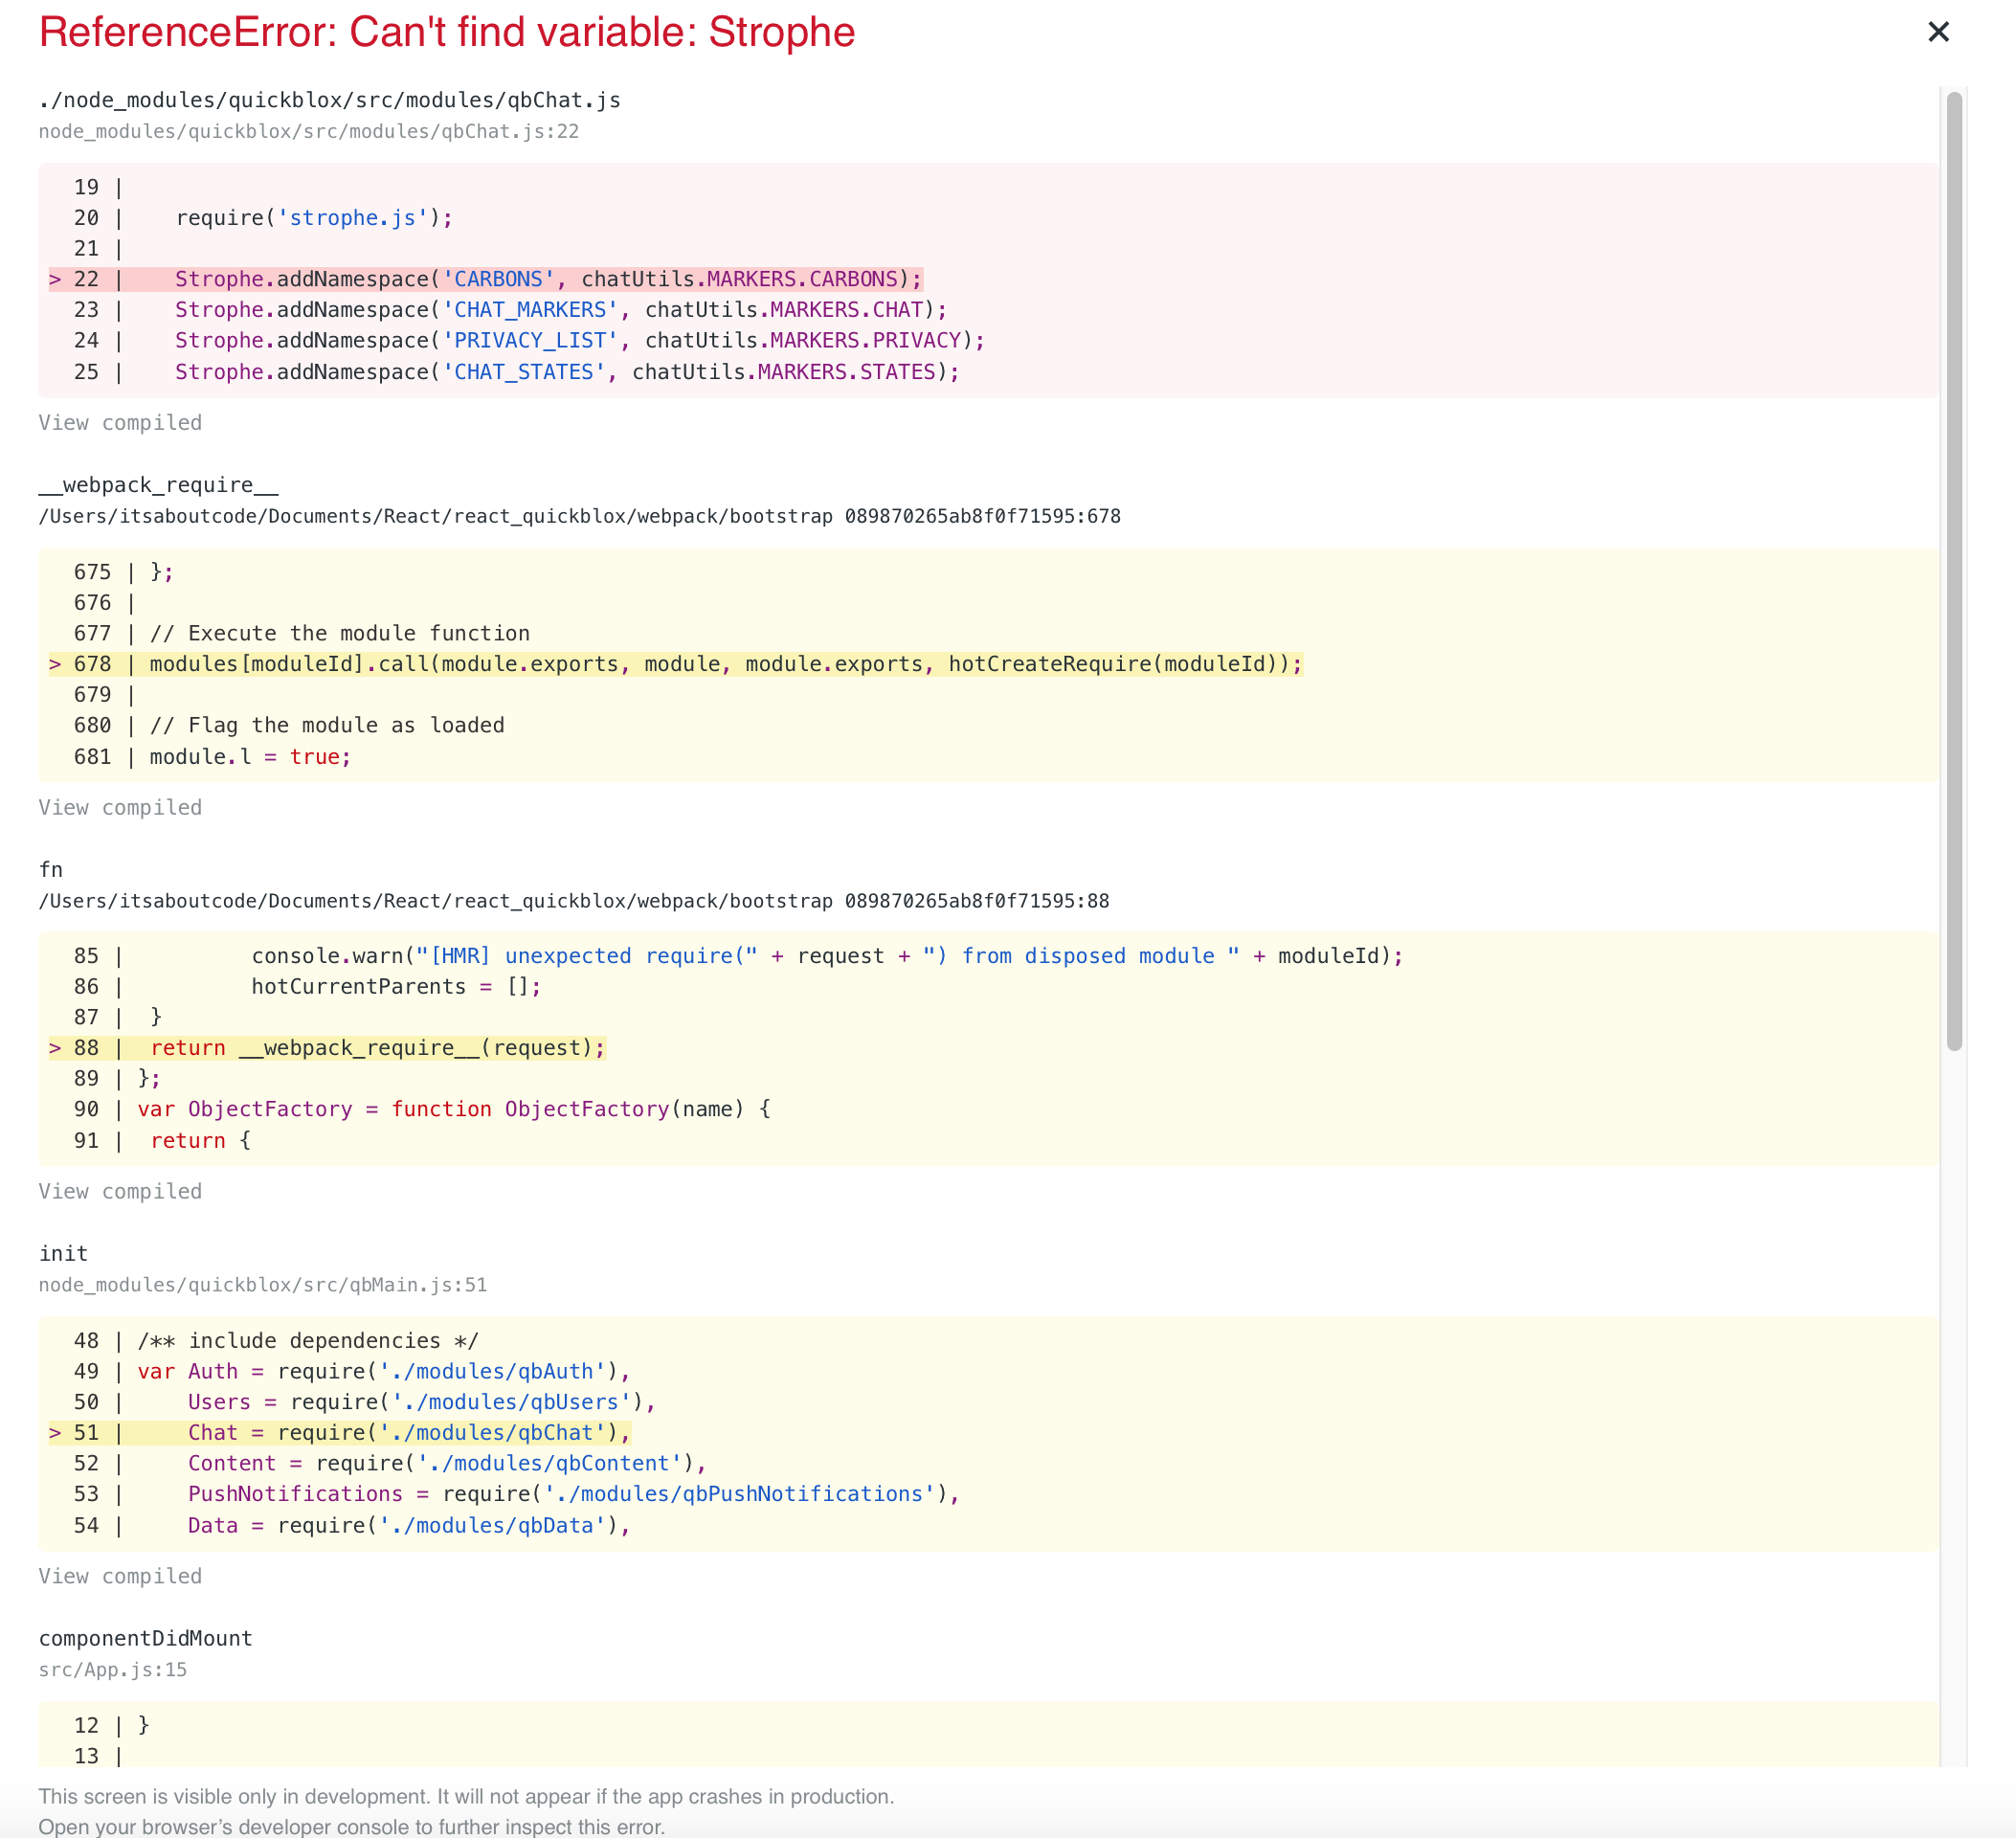Click the highlighted line 88 return __webpack_require__
Screen dimensions: 2016x1838
(x=377, y=1048)
